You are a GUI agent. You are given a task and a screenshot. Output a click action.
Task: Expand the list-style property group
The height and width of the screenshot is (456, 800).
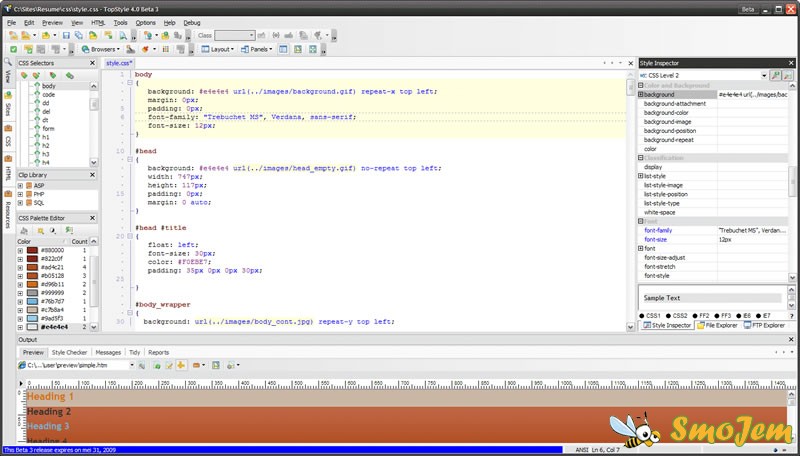pos(641,176)
